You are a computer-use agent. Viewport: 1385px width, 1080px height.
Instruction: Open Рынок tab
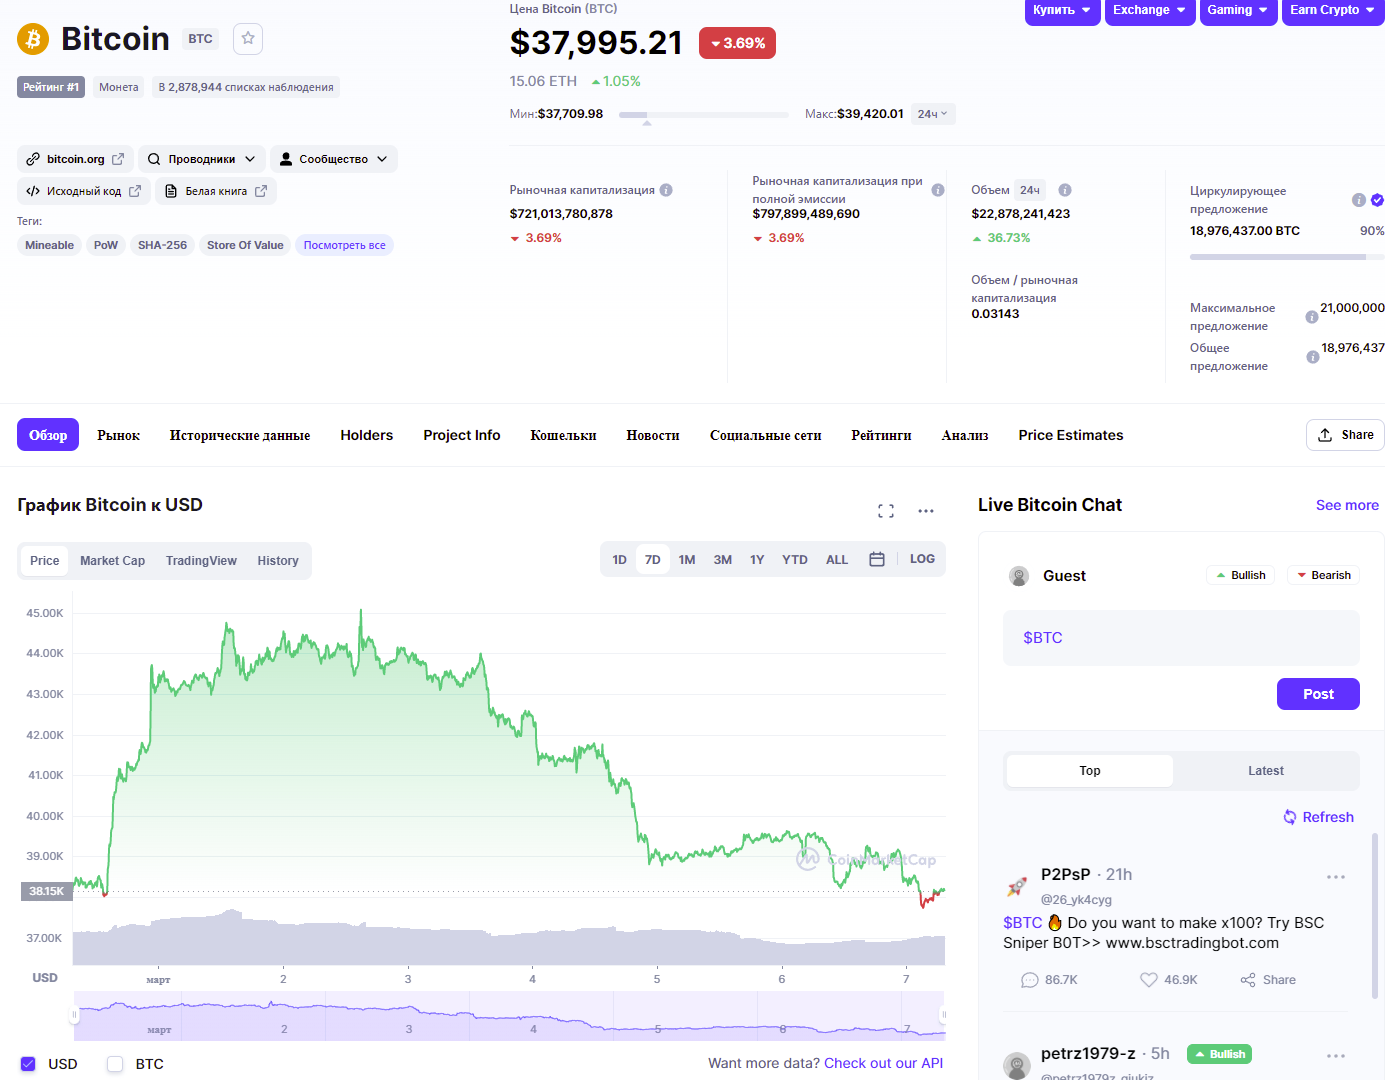pyautogui.click(x=119, y=435)
